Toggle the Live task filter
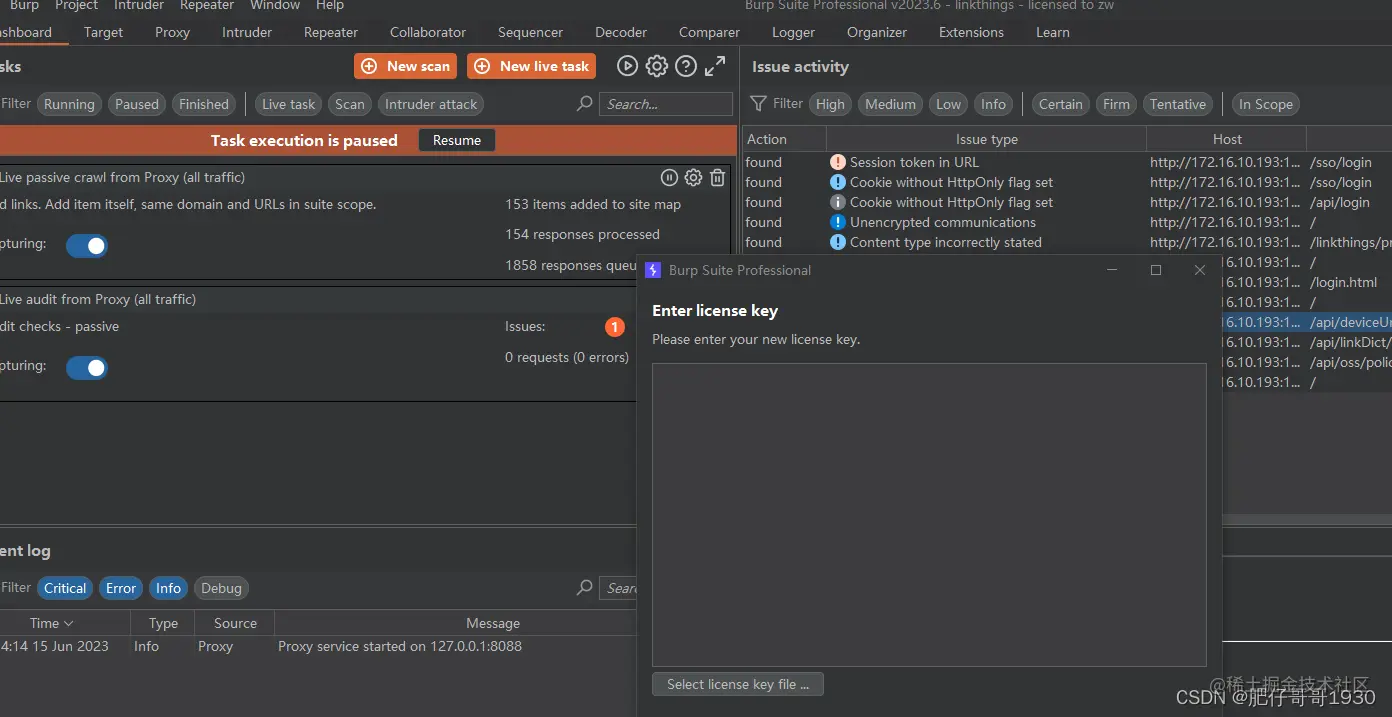The image size is (1392, 717). tap(288, 104)
